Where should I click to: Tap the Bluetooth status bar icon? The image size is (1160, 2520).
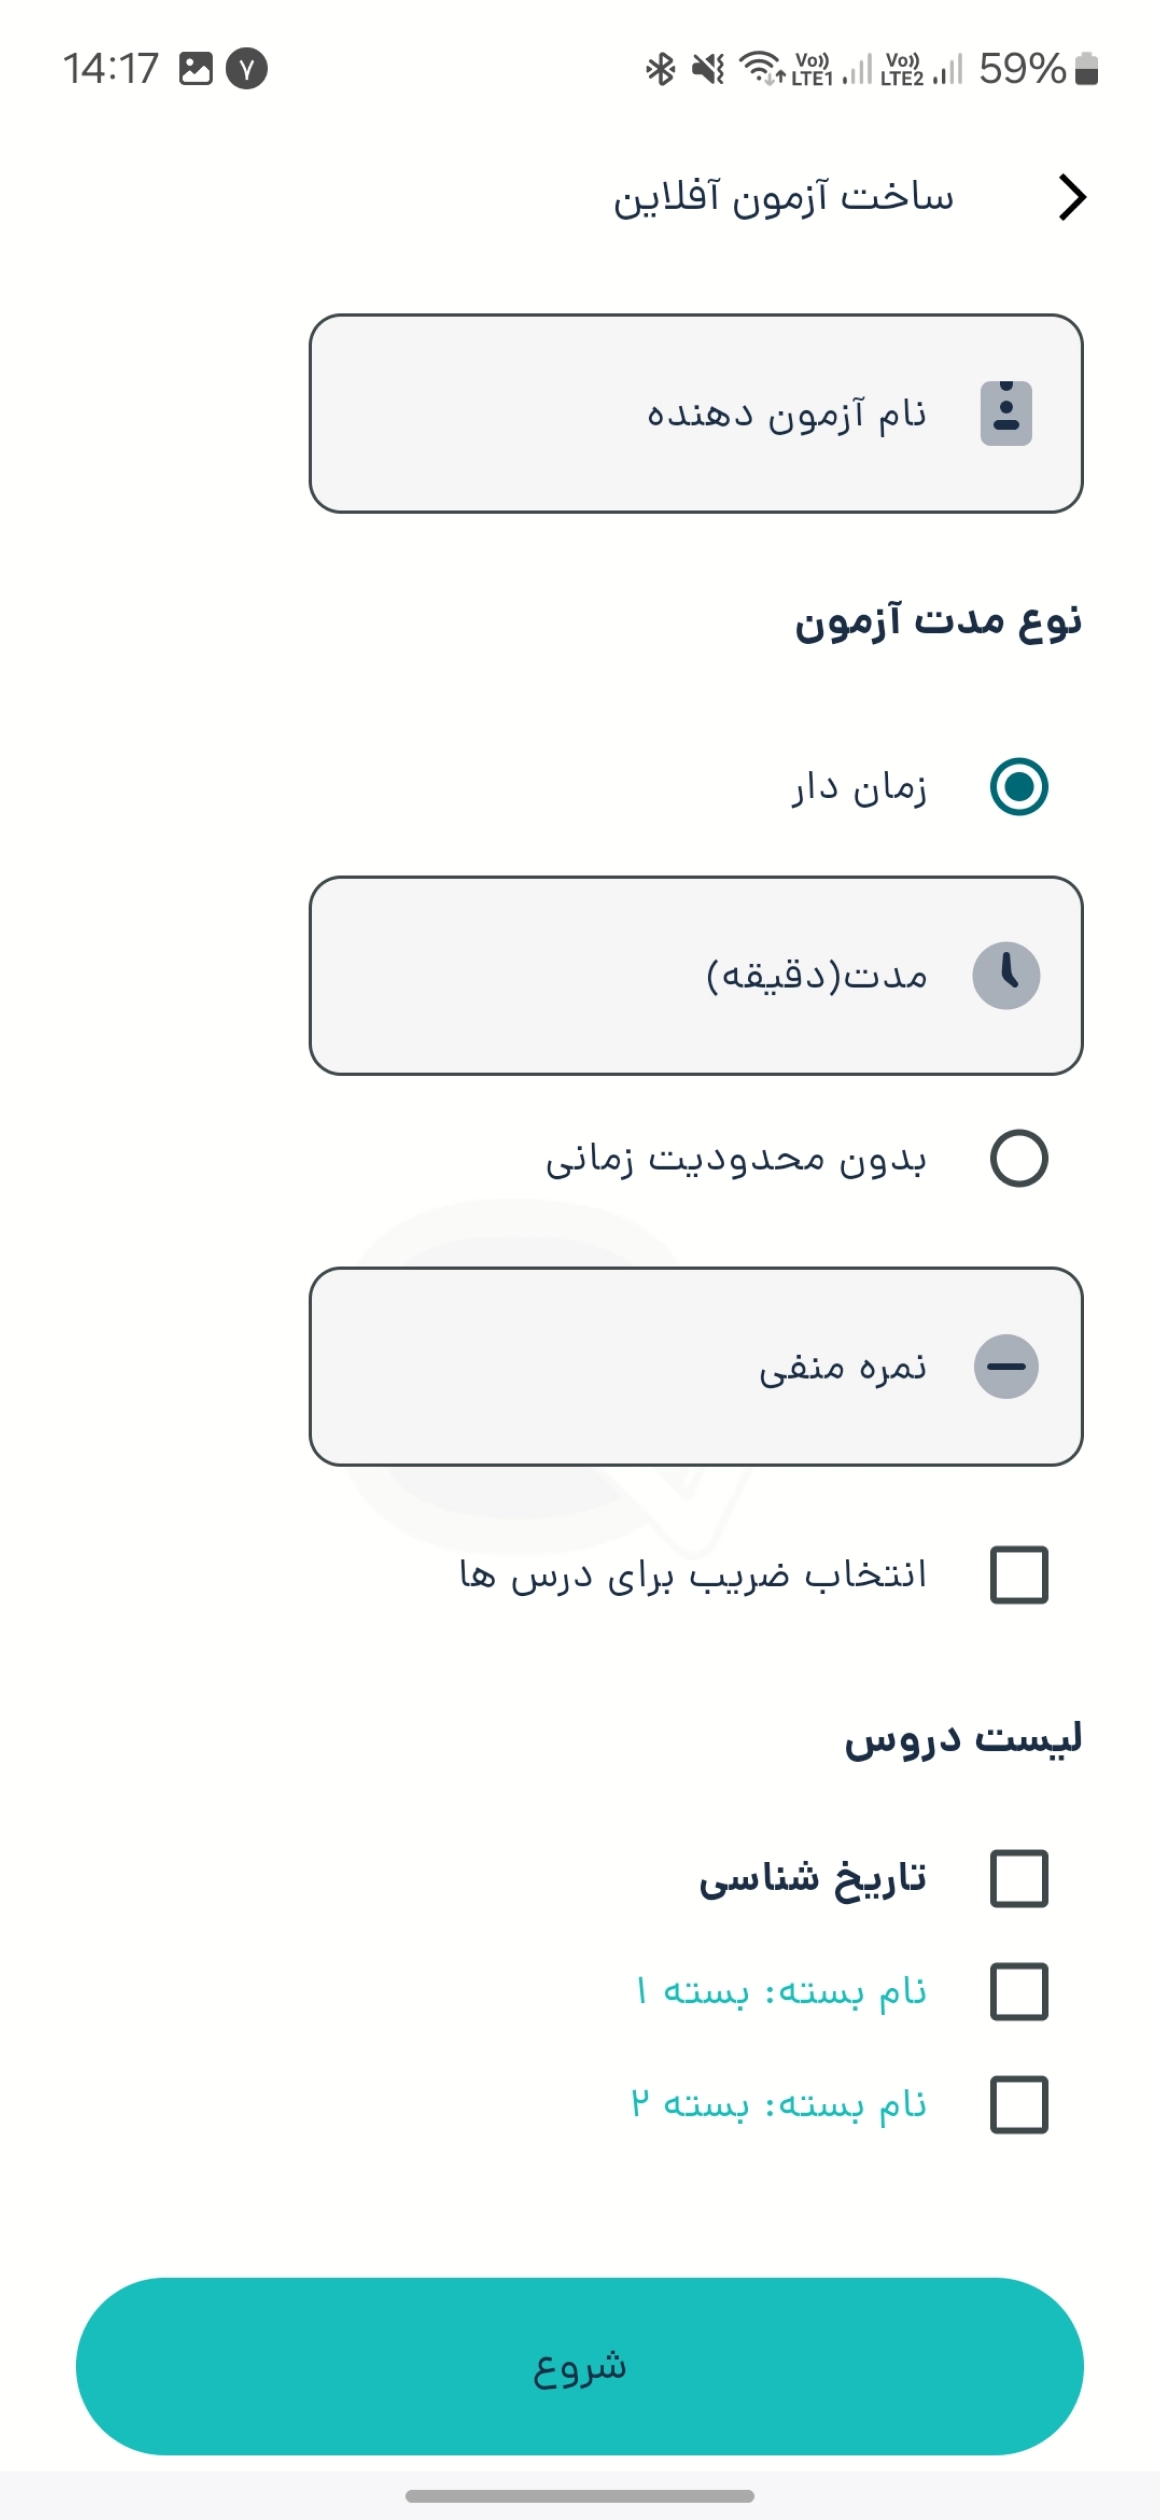[660, 69]
